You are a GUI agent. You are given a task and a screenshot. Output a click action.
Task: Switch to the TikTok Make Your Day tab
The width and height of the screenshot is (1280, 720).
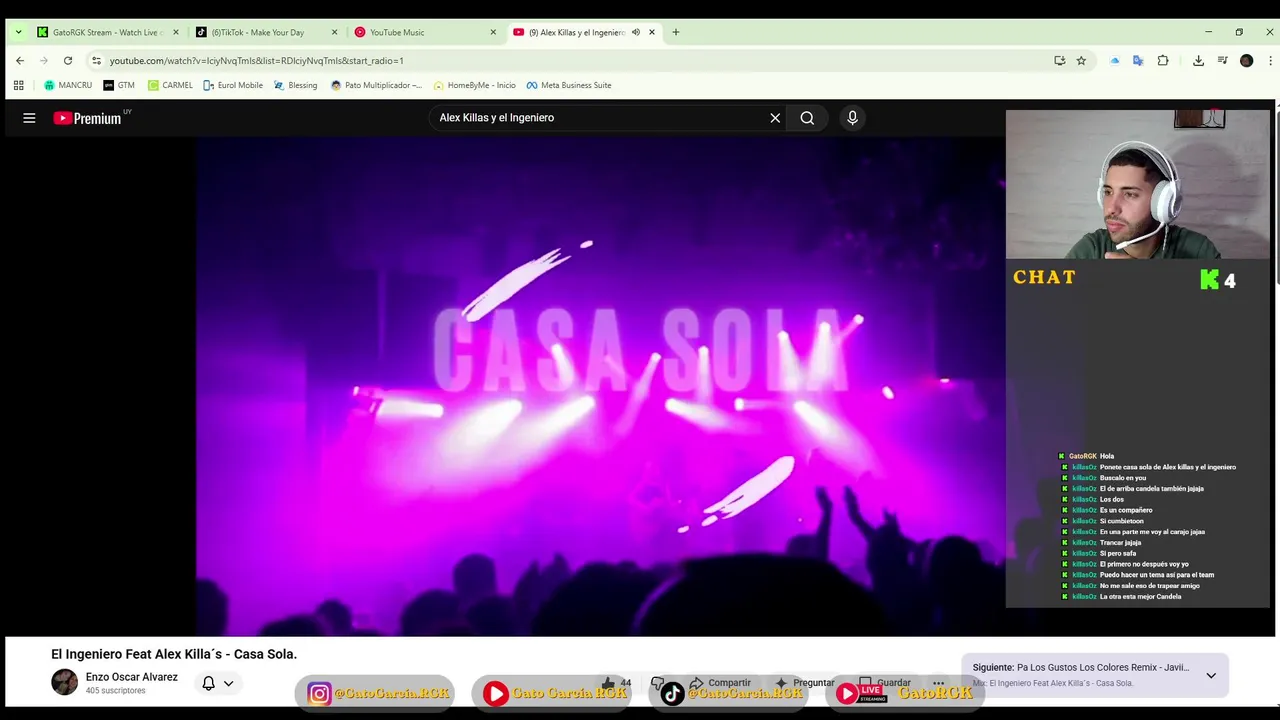266,32
